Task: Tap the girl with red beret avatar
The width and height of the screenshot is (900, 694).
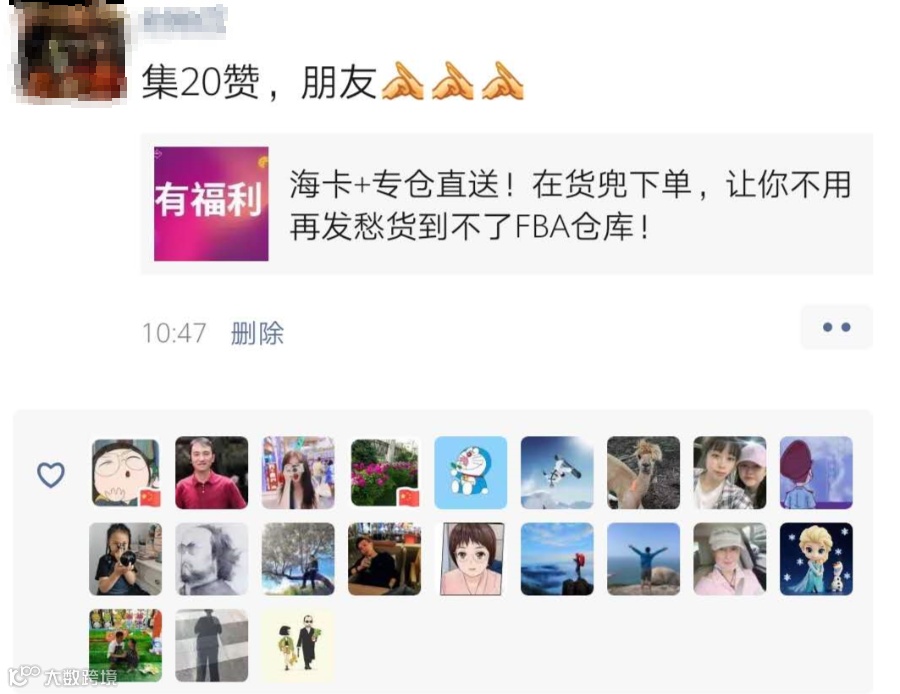Action: 816,472
